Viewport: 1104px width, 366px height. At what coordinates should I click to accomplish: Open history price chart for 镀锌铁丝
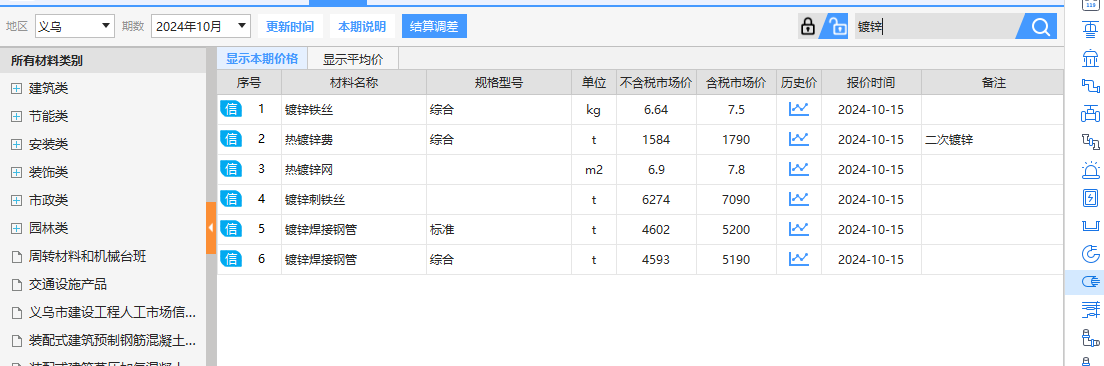(798, 109)
